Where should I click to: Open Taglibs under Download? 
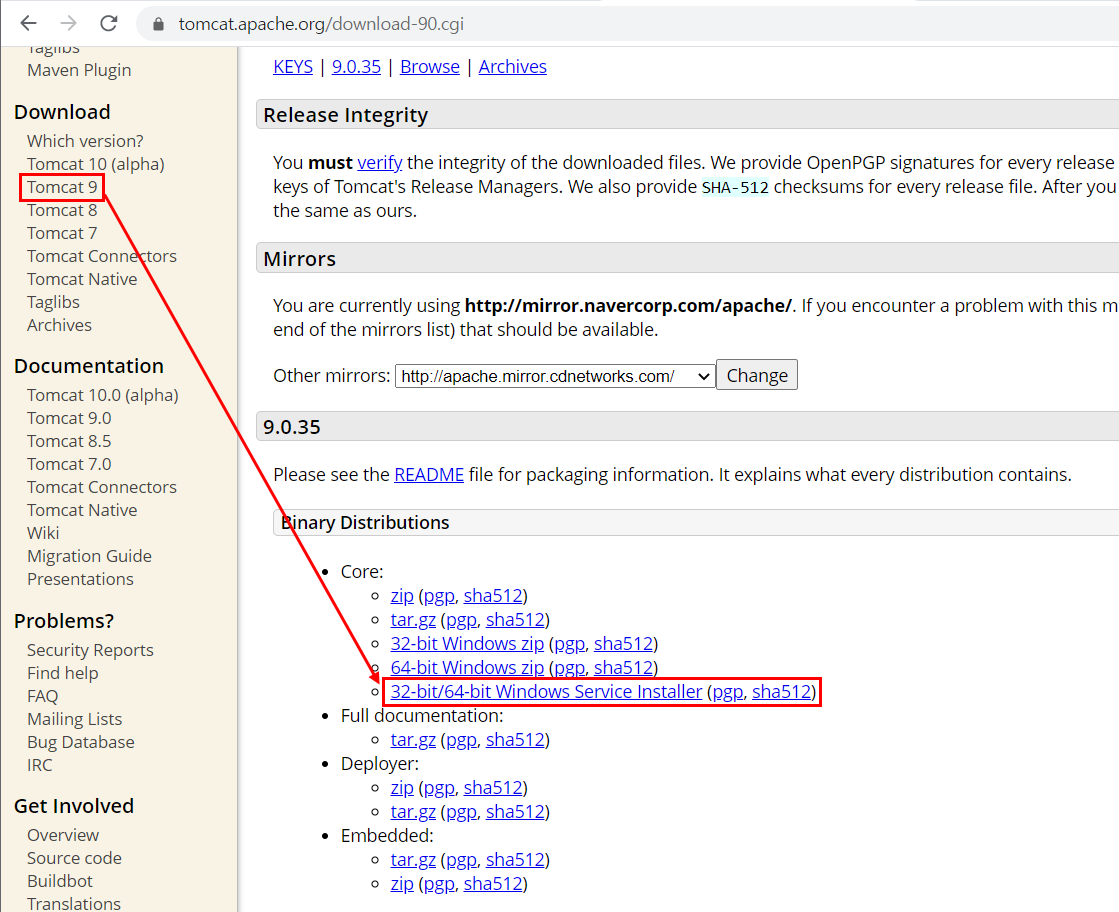pyautogui.click(x=54, y=302)
